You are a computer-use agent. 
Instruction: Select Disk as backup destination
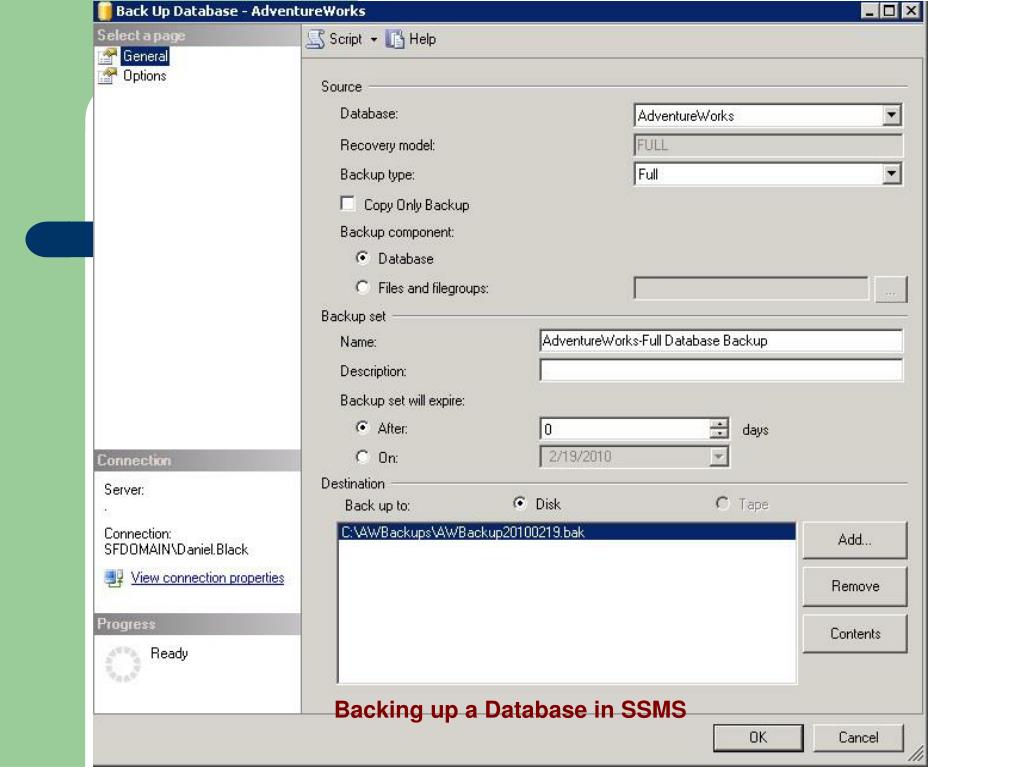click(519, 503)
